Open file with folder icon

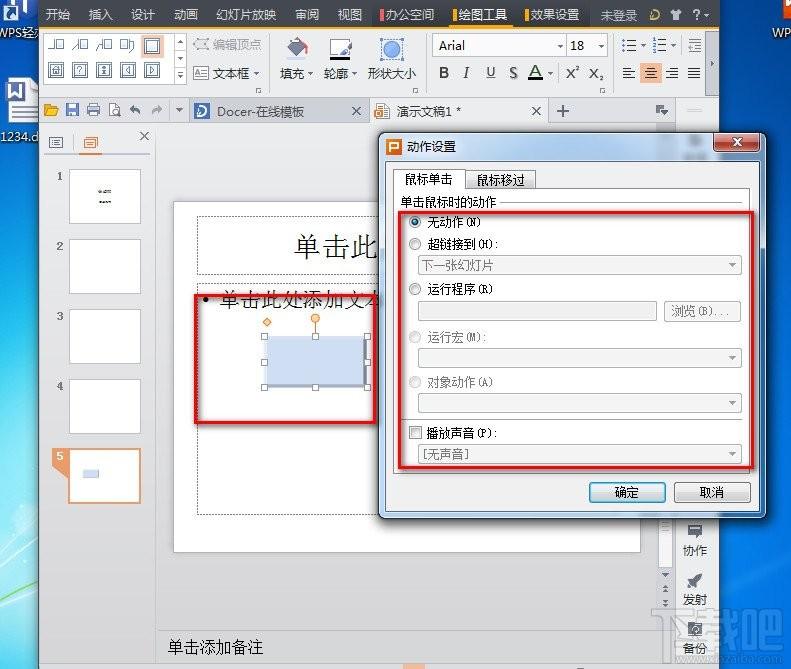[x=51, y=110]
